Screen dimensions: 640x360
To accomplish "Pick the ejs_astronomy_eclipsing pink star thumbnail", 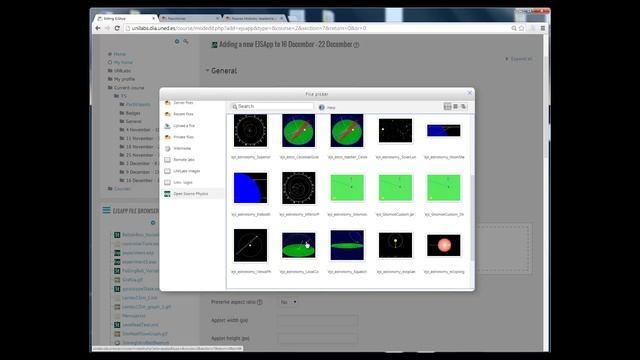I will [444, 245].
